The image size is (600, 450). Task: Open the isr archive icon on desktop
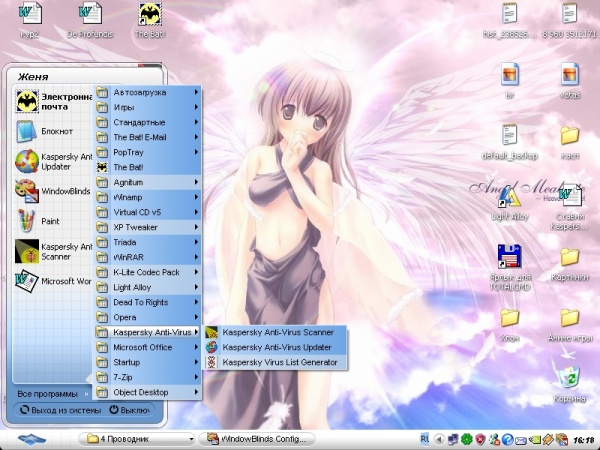tap(510, 74)
